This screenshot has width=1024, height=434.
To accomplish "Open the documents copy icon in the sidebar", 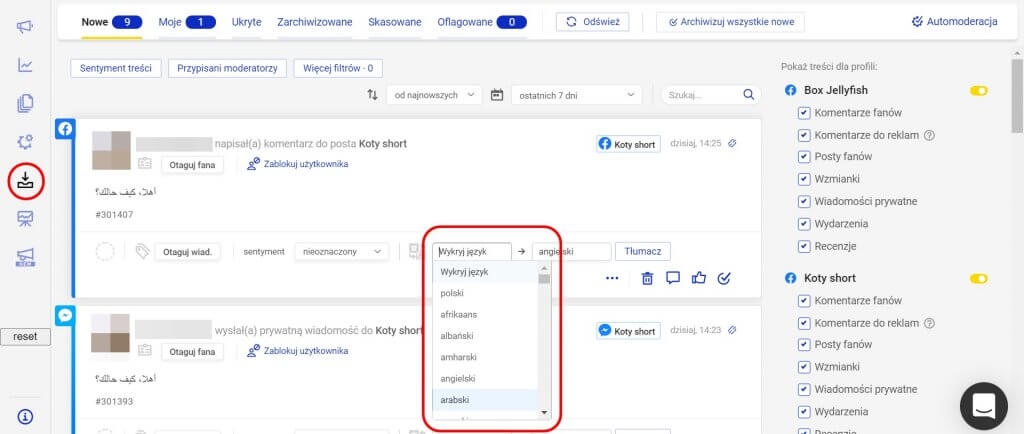I will (x=25, y=103).
